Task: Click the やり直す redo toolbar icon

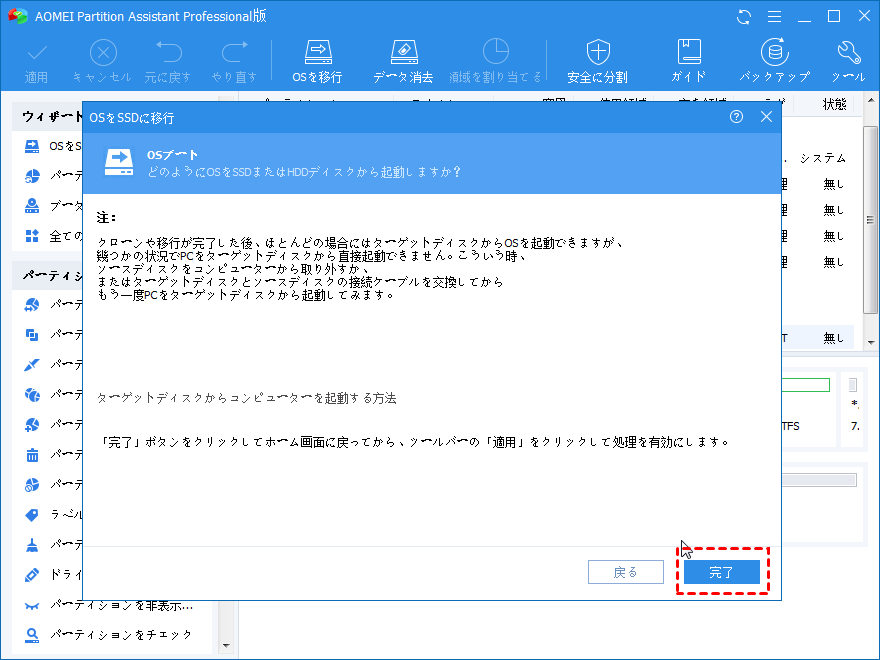Action: [x=234, y=62]
